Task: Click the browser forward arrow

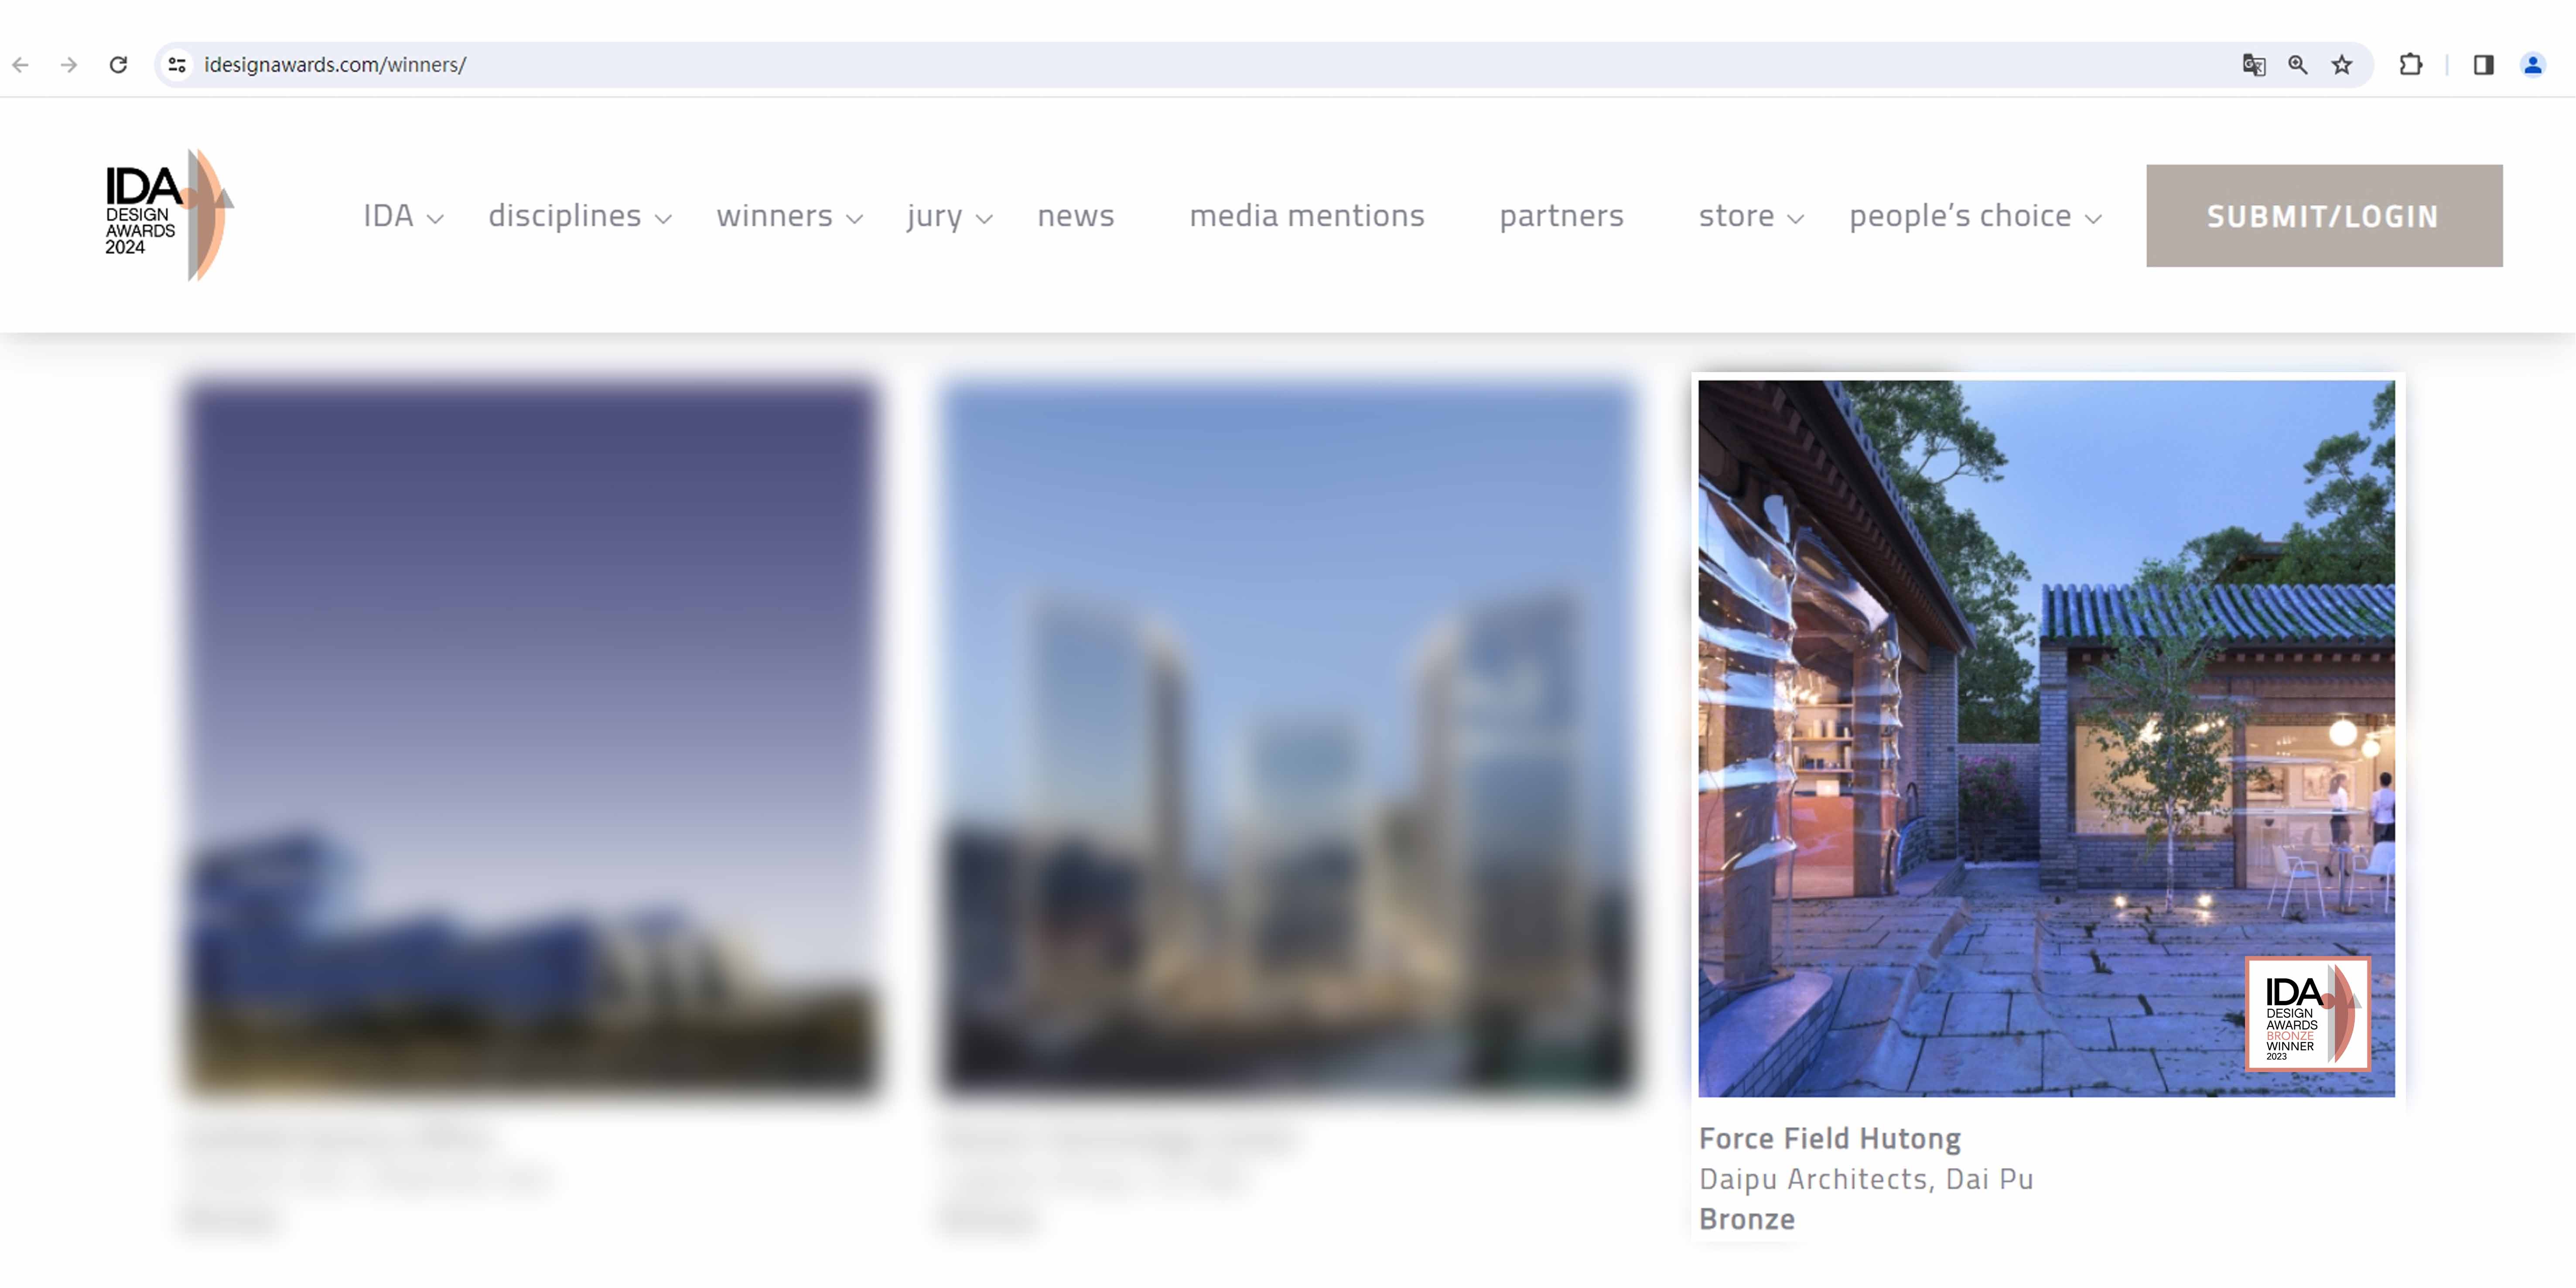Action: [69, 65]
